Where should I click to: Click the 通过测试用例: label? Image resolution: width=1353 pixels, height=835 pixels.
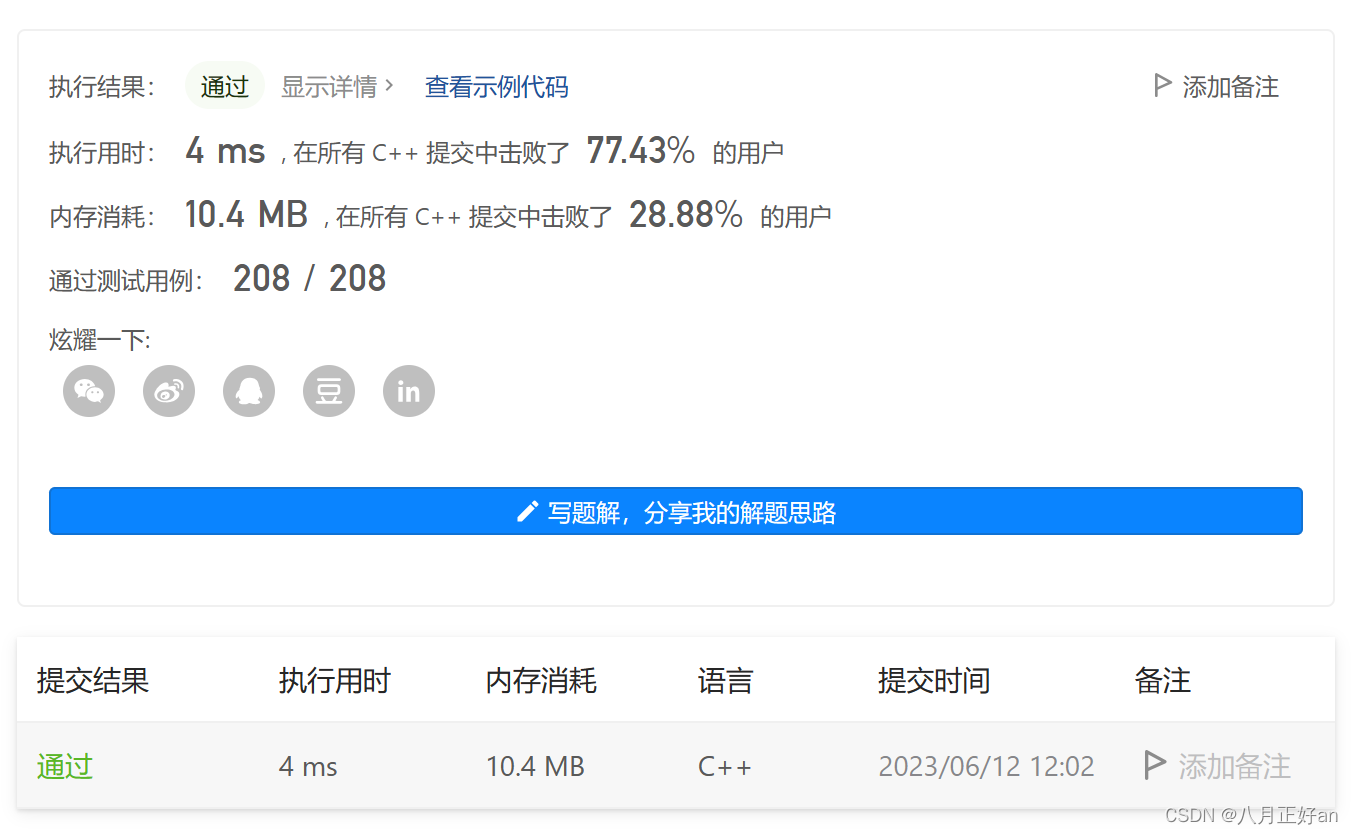[x=126, y=281]
